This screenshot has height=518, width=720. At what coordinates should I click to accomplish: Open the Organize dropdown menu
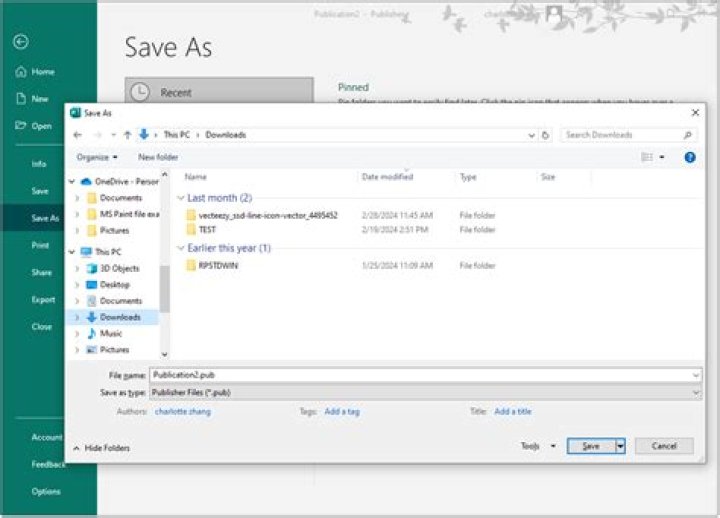coord(97,157)
